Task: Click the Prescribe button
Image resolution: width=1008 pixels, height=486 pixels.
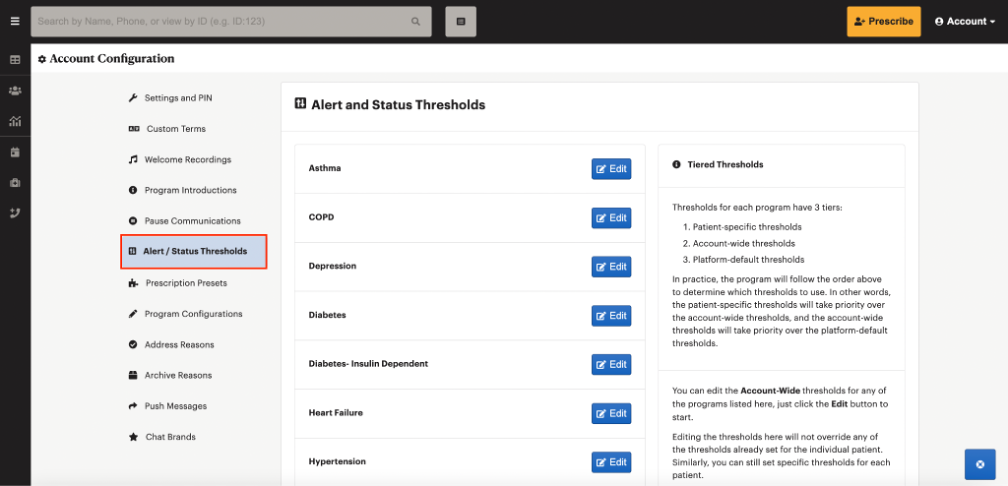Action: [x=884, y=21]
